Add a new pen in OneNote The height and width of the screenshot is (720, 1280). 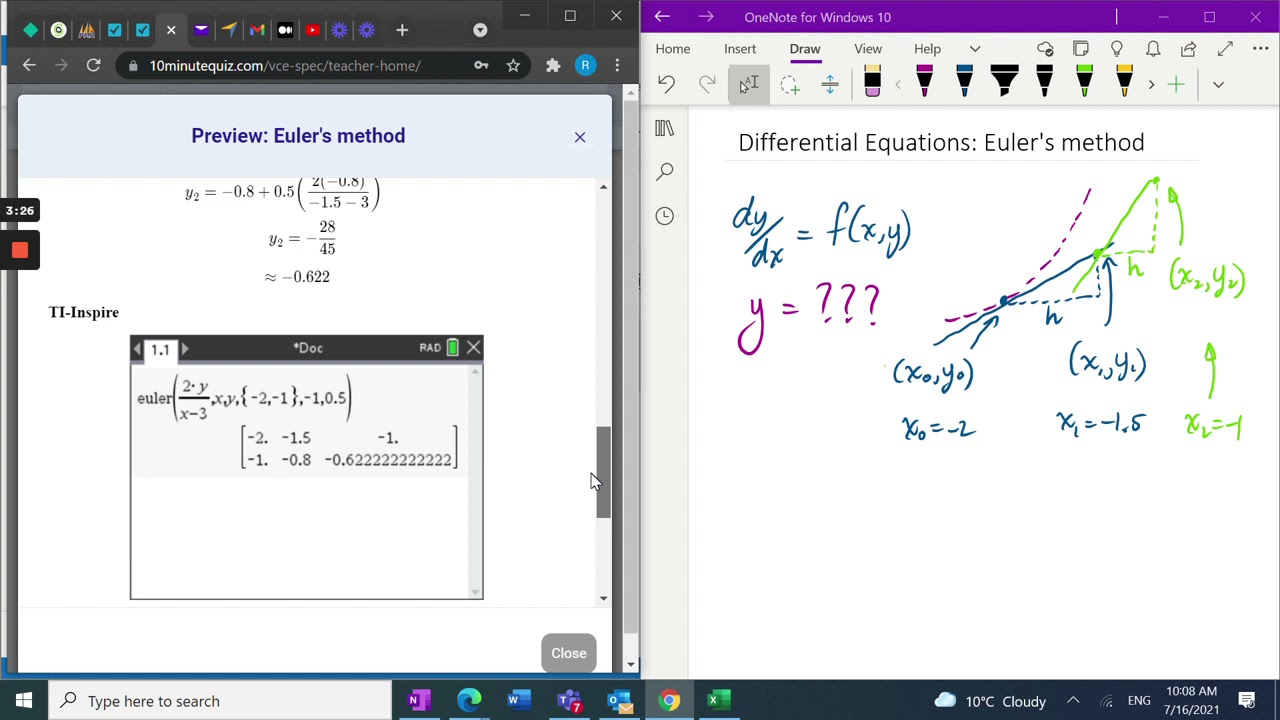pos(1176,85)
